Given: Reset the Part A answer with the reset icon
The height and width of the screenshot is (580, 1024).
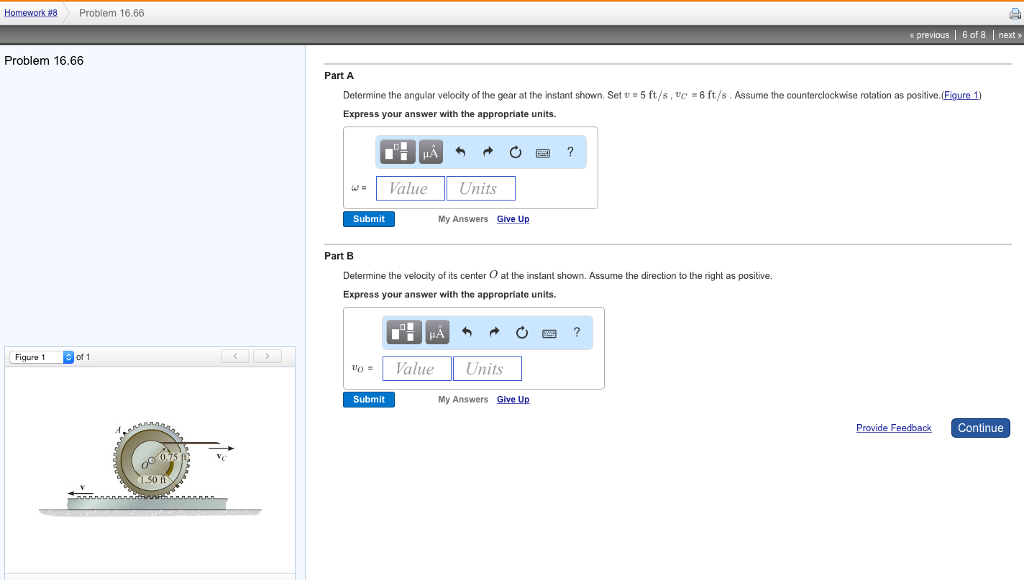Looking at the screenshot, I should pos(515,152).
